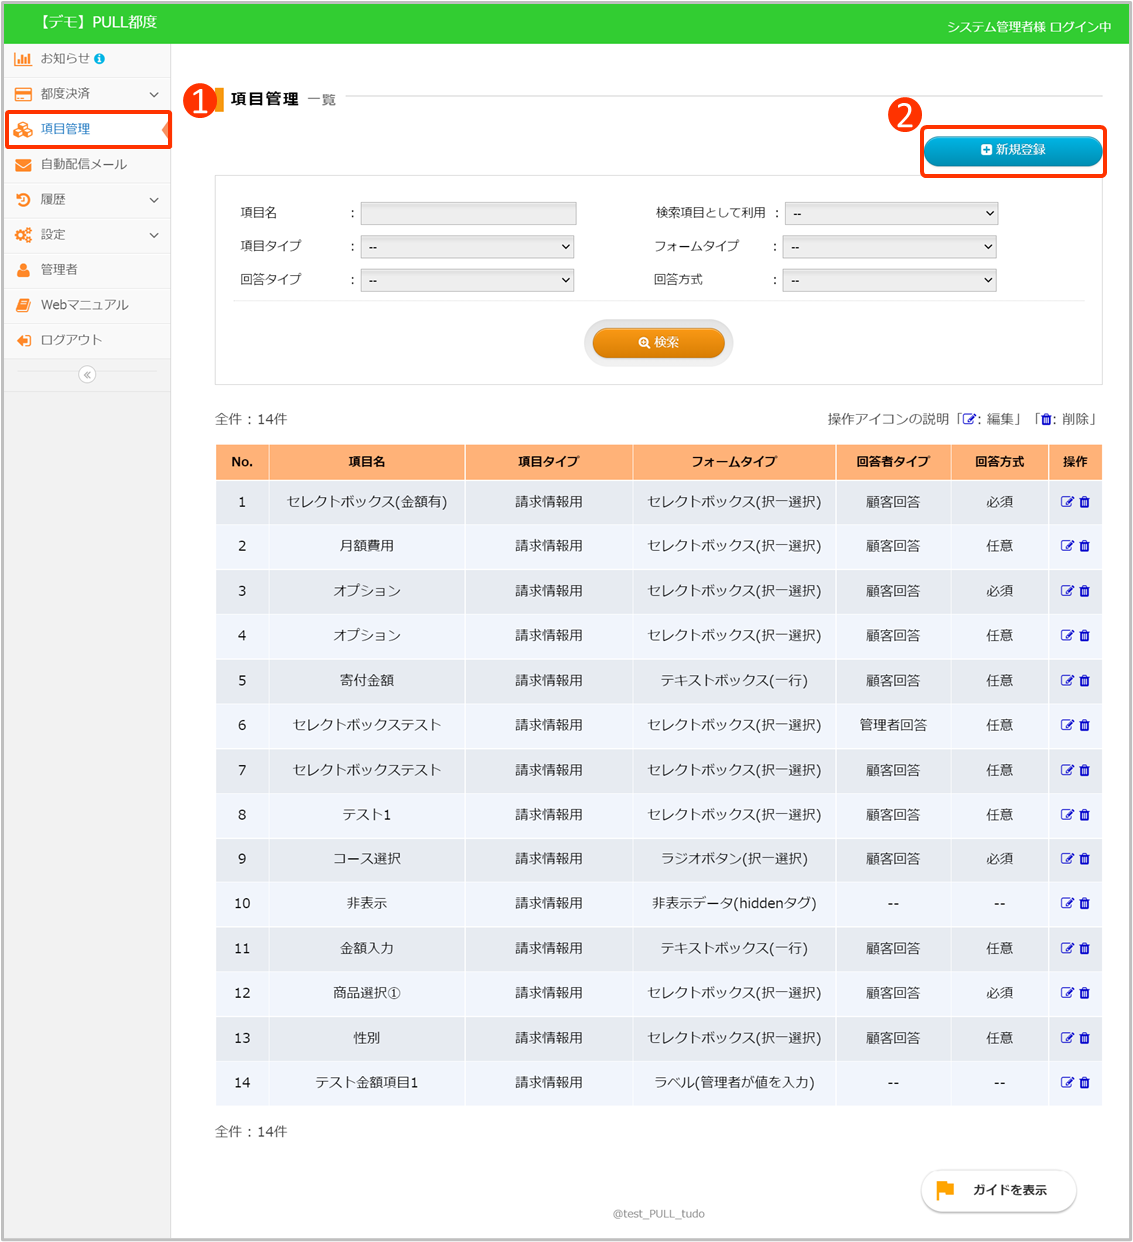Open the 検索項目として利用 dropdown
This screenshot has height=1242, width=1133.
891,213
